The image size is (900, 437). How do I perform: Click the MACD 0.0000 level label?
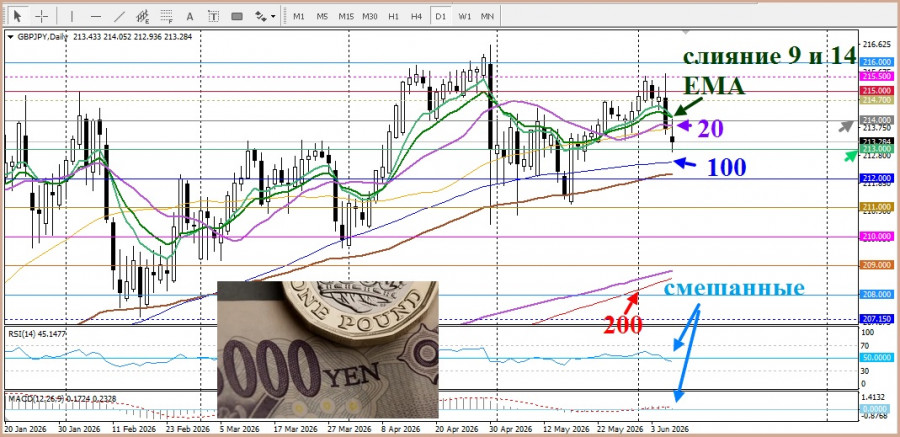point(876,409)
